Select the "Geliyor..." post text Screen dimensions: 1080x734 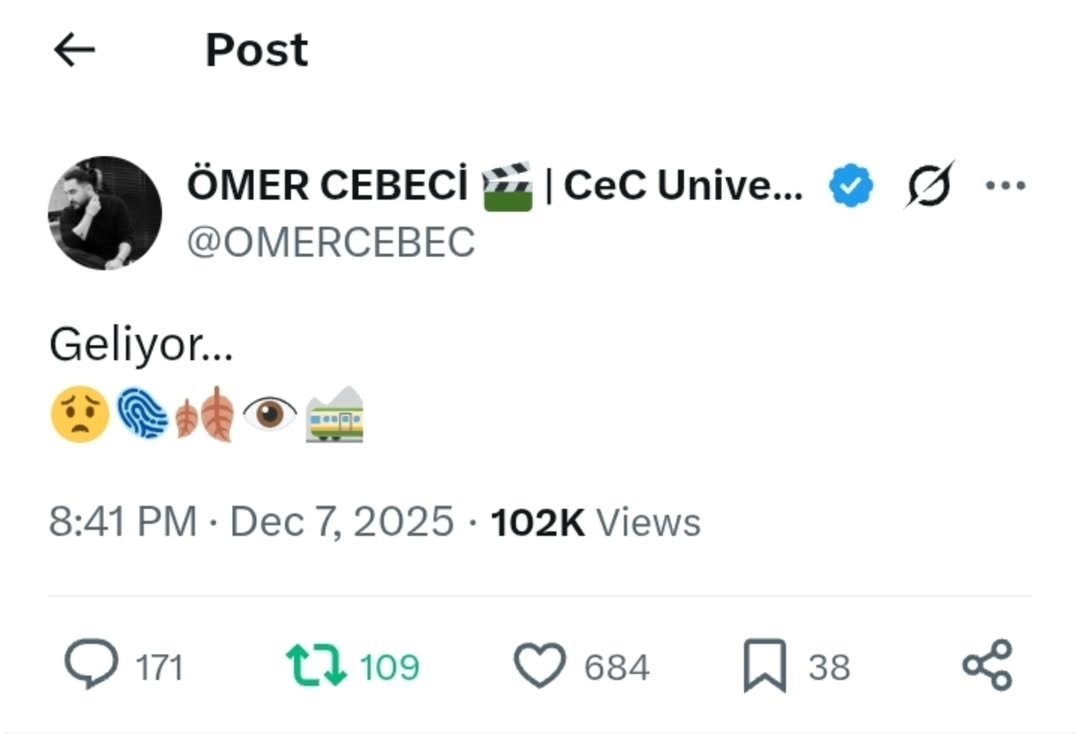140,346
